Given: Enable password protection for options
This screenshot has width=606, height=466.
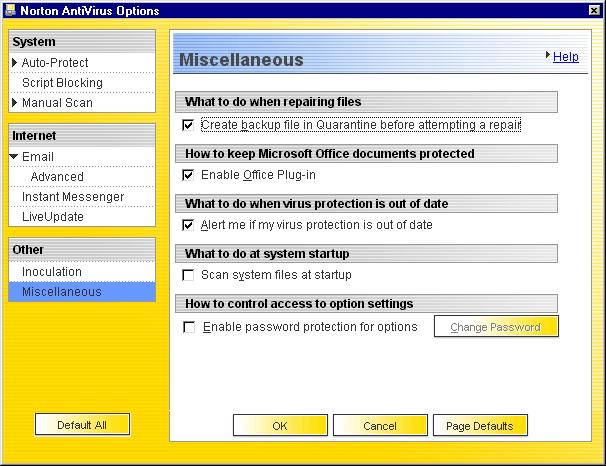Looking at the screenshot, I should point(188,327).
